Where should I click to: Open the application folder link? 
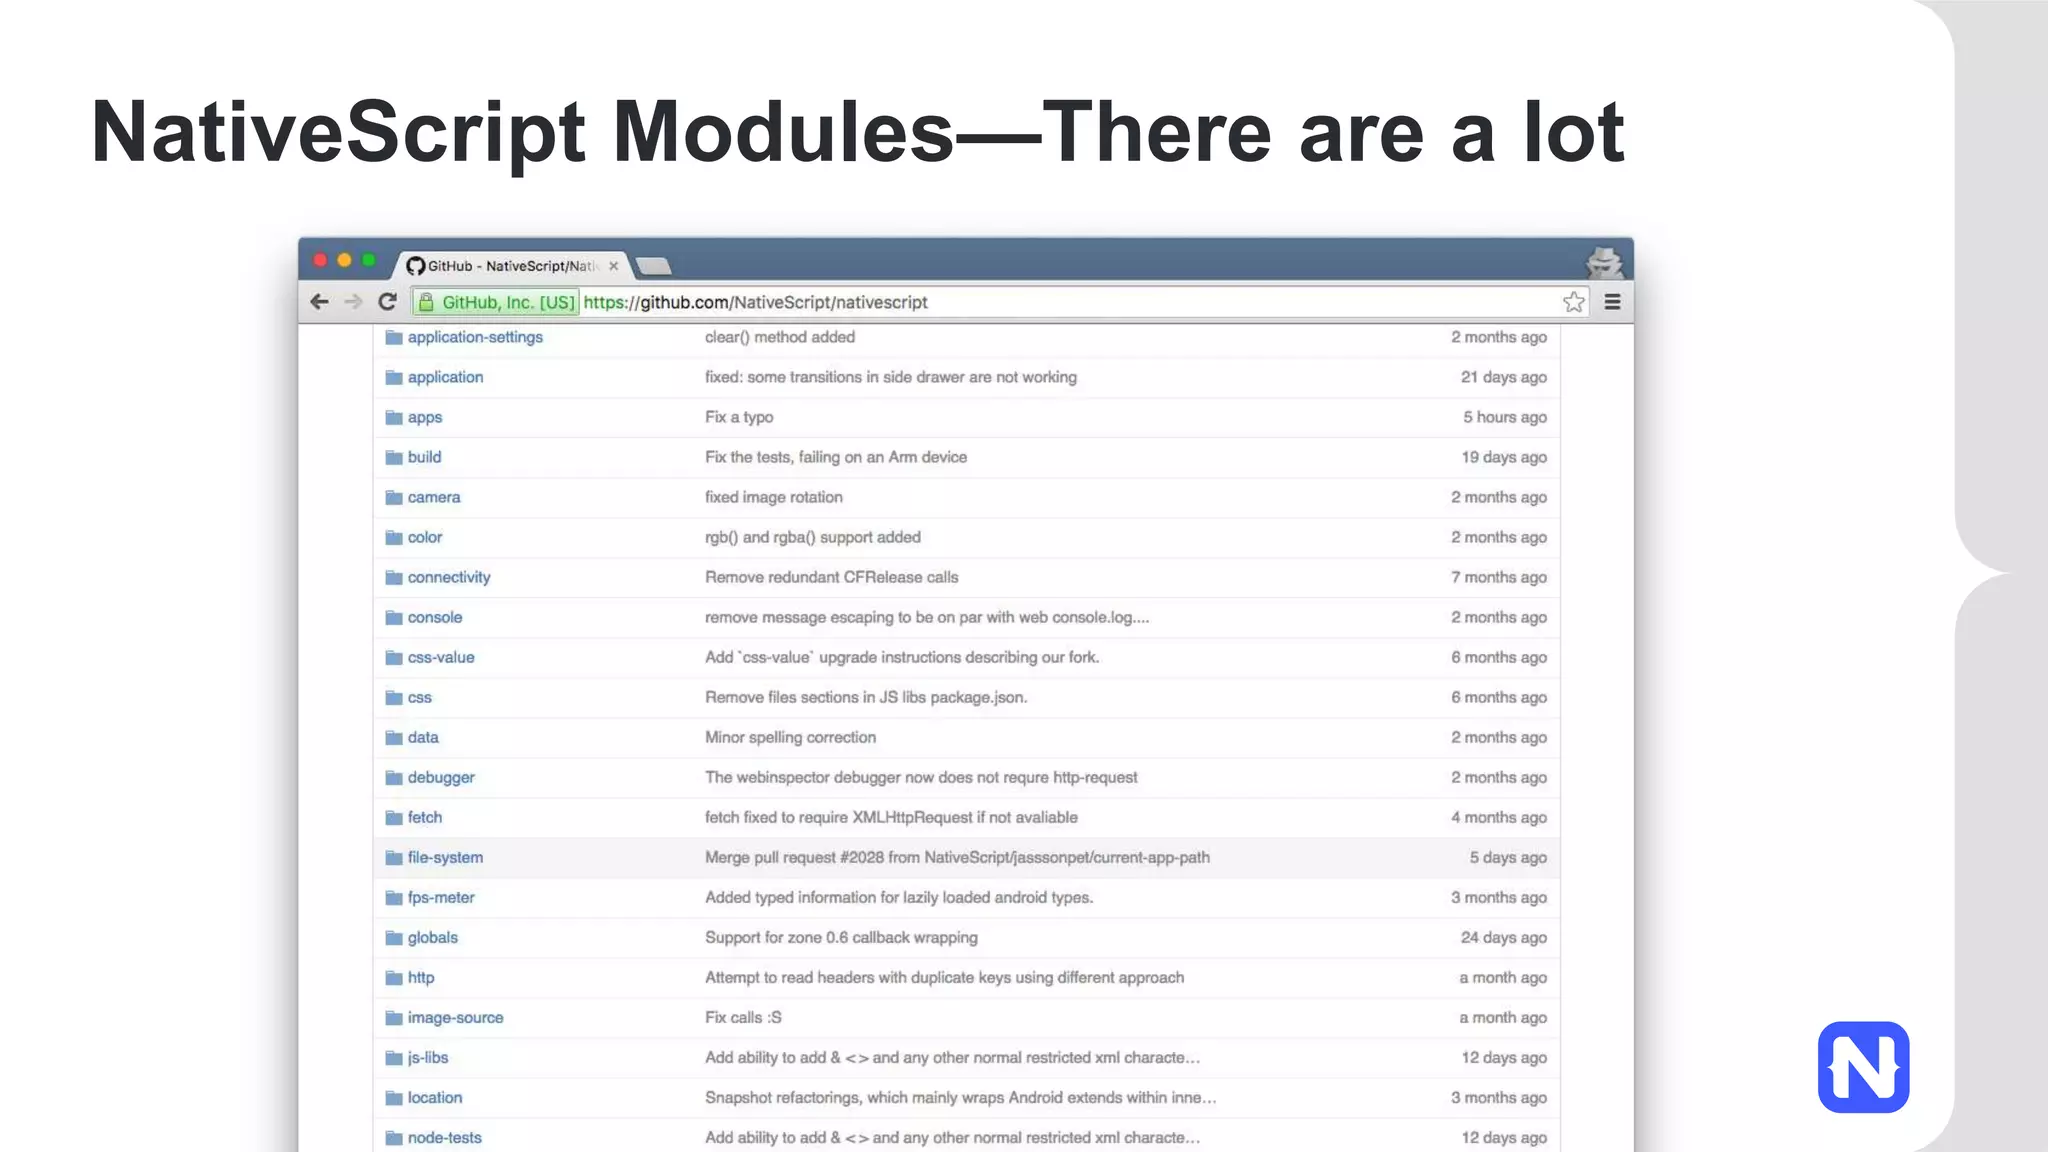tap(445, 377)
